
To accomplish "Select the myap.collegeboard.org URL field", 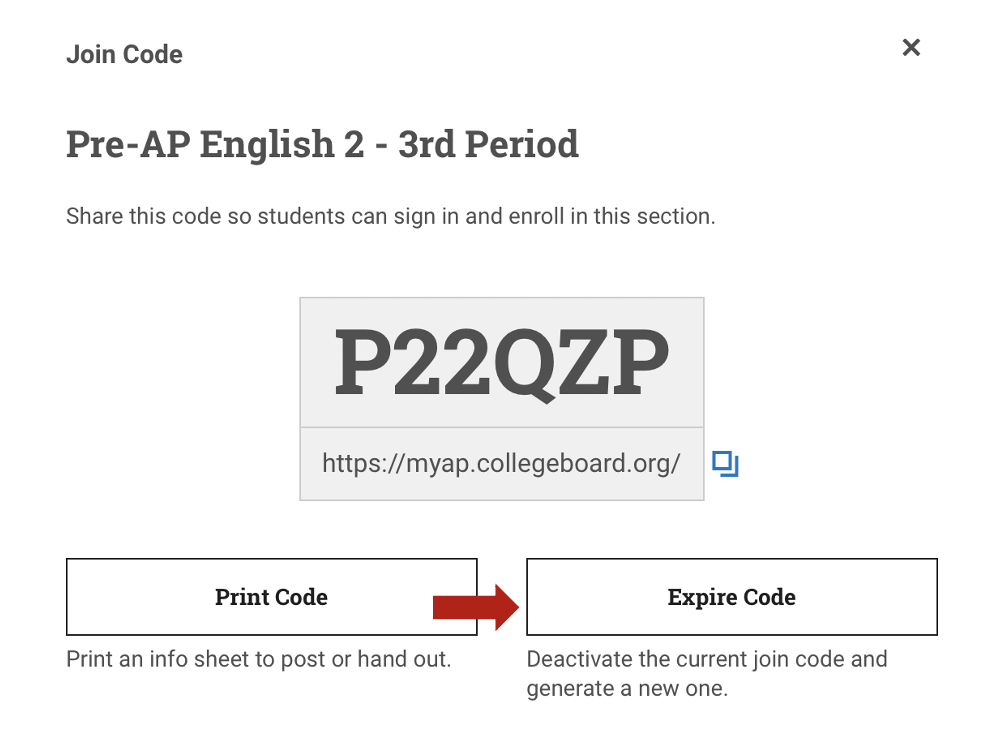I will click(501, 464).
